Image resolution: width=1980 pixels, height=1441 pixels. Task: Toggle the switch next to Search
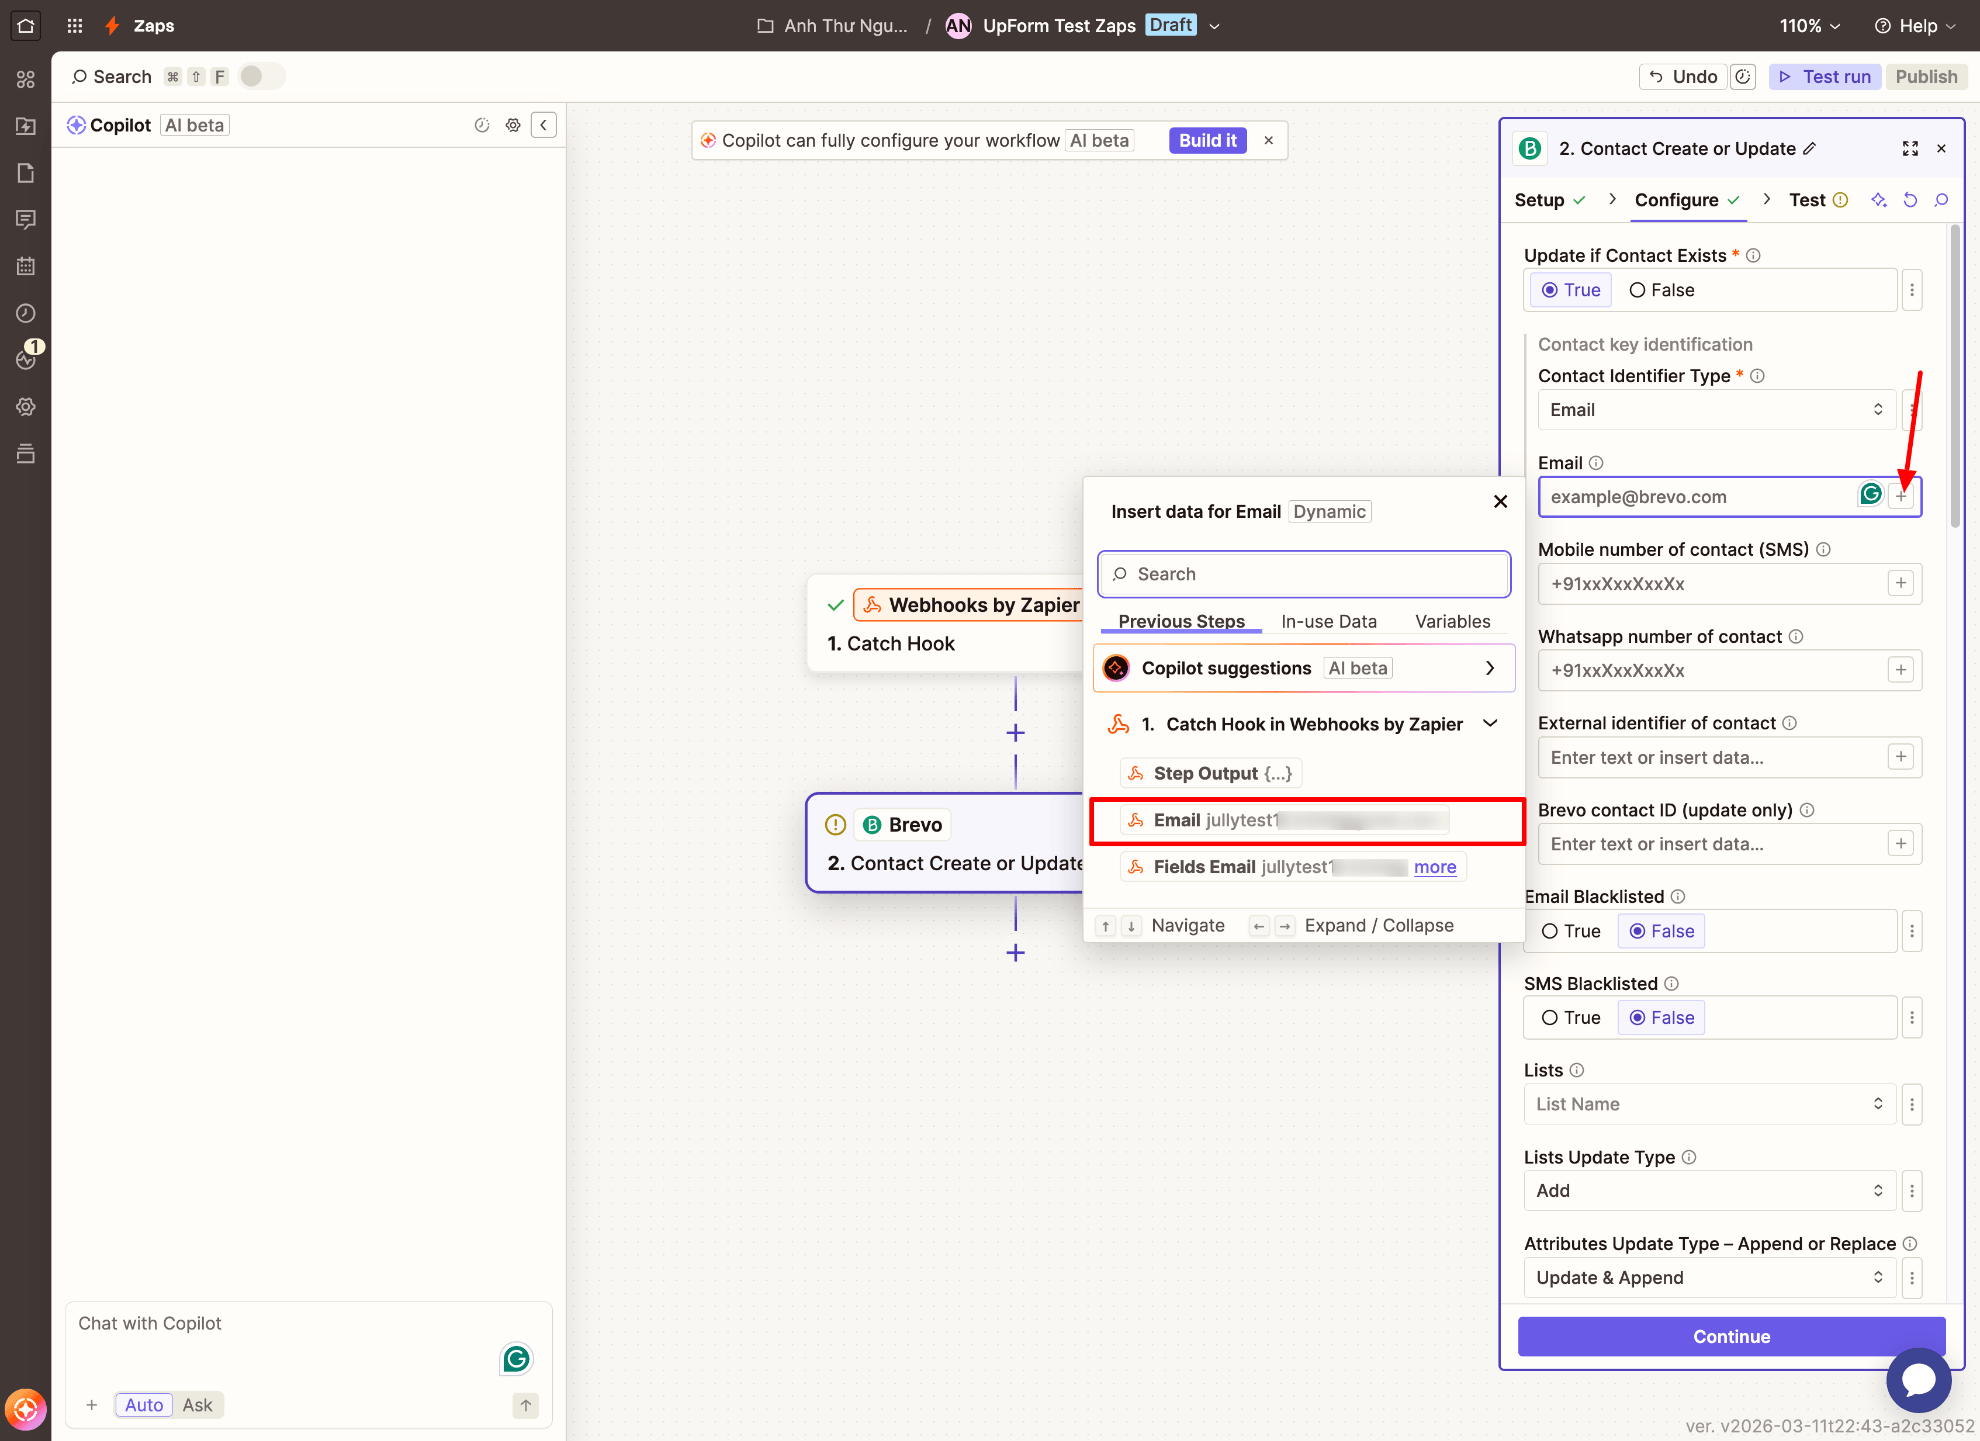[x=261, y=76]
